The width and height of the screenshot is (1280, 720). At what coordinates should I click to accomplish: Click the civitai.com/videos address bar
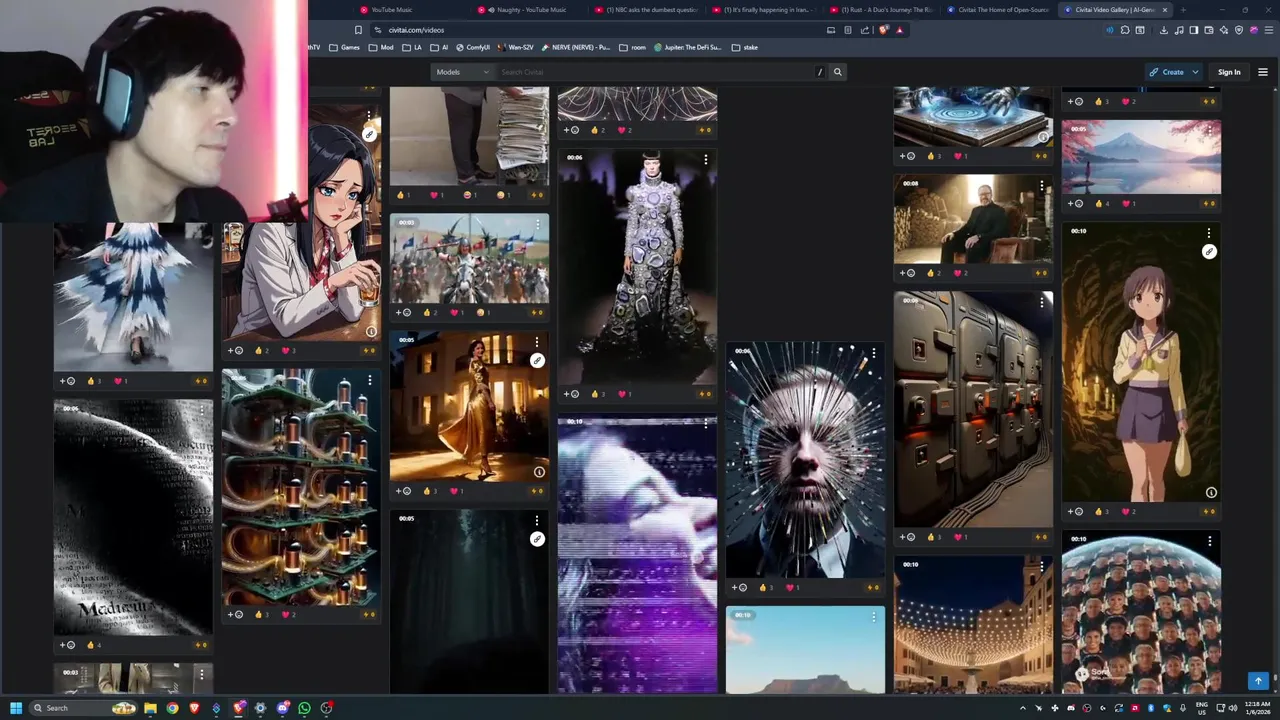(x=600, y=30)
